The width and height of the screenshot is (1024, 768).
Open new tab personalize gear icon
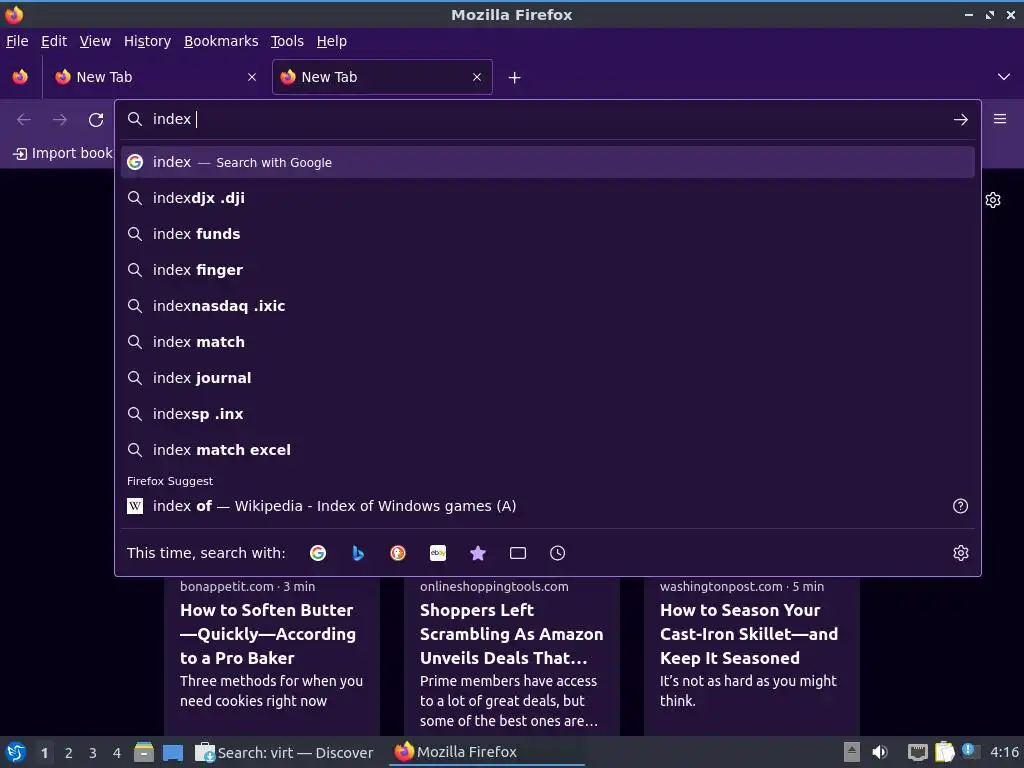[x=993, y=200]
